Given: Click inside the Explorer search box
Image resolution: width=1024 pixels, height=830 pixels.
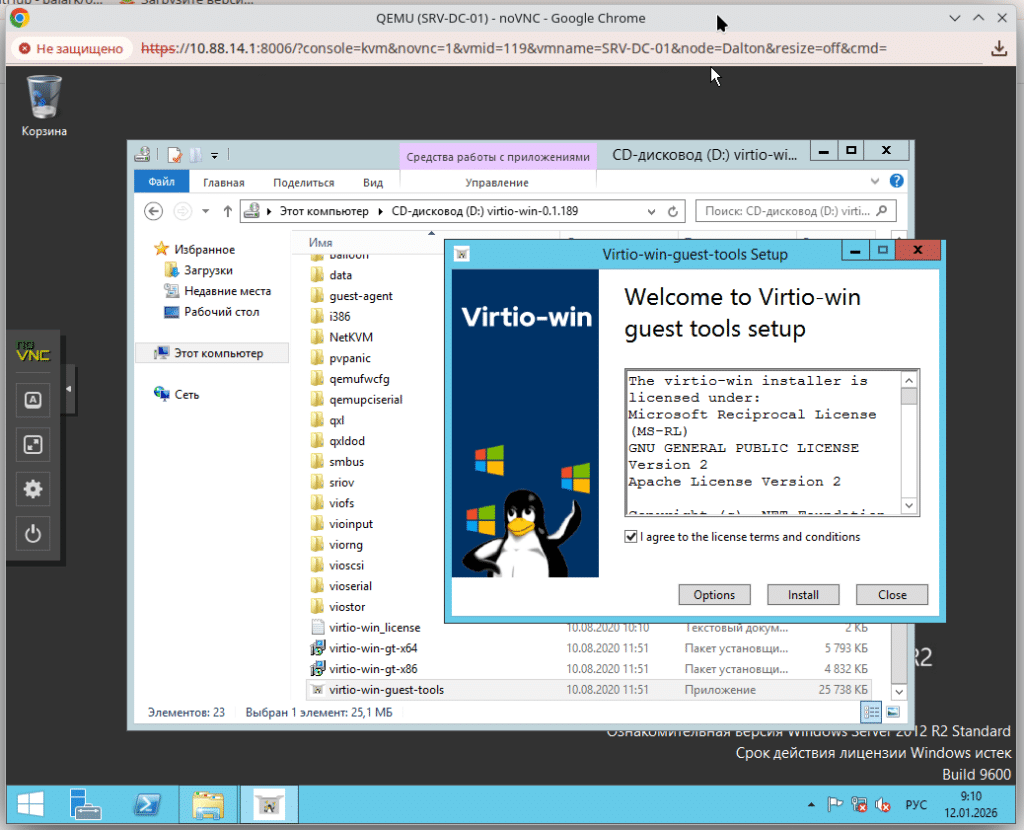Looking at the screenshot, I should click(x=795, y=211).
